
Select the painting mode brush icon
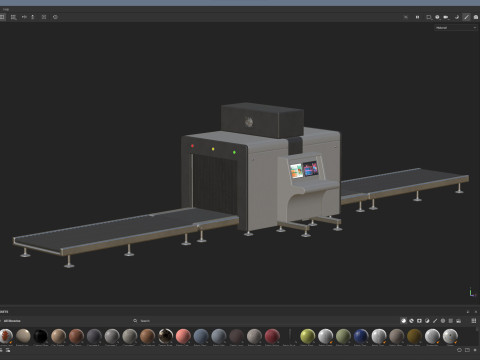point(466,17)
